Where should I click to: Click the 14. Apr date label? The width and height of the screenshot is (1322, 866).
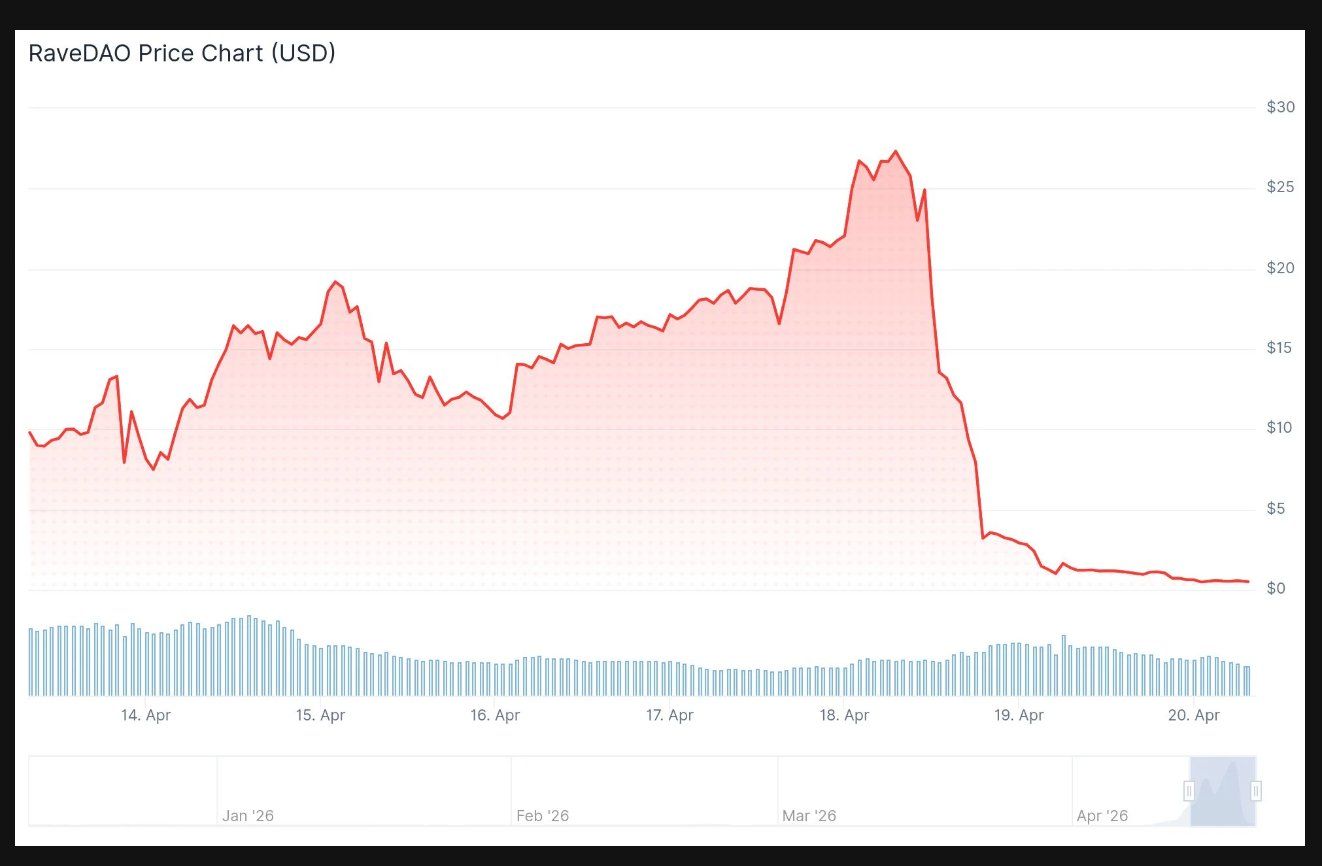(x=146, y=715)
